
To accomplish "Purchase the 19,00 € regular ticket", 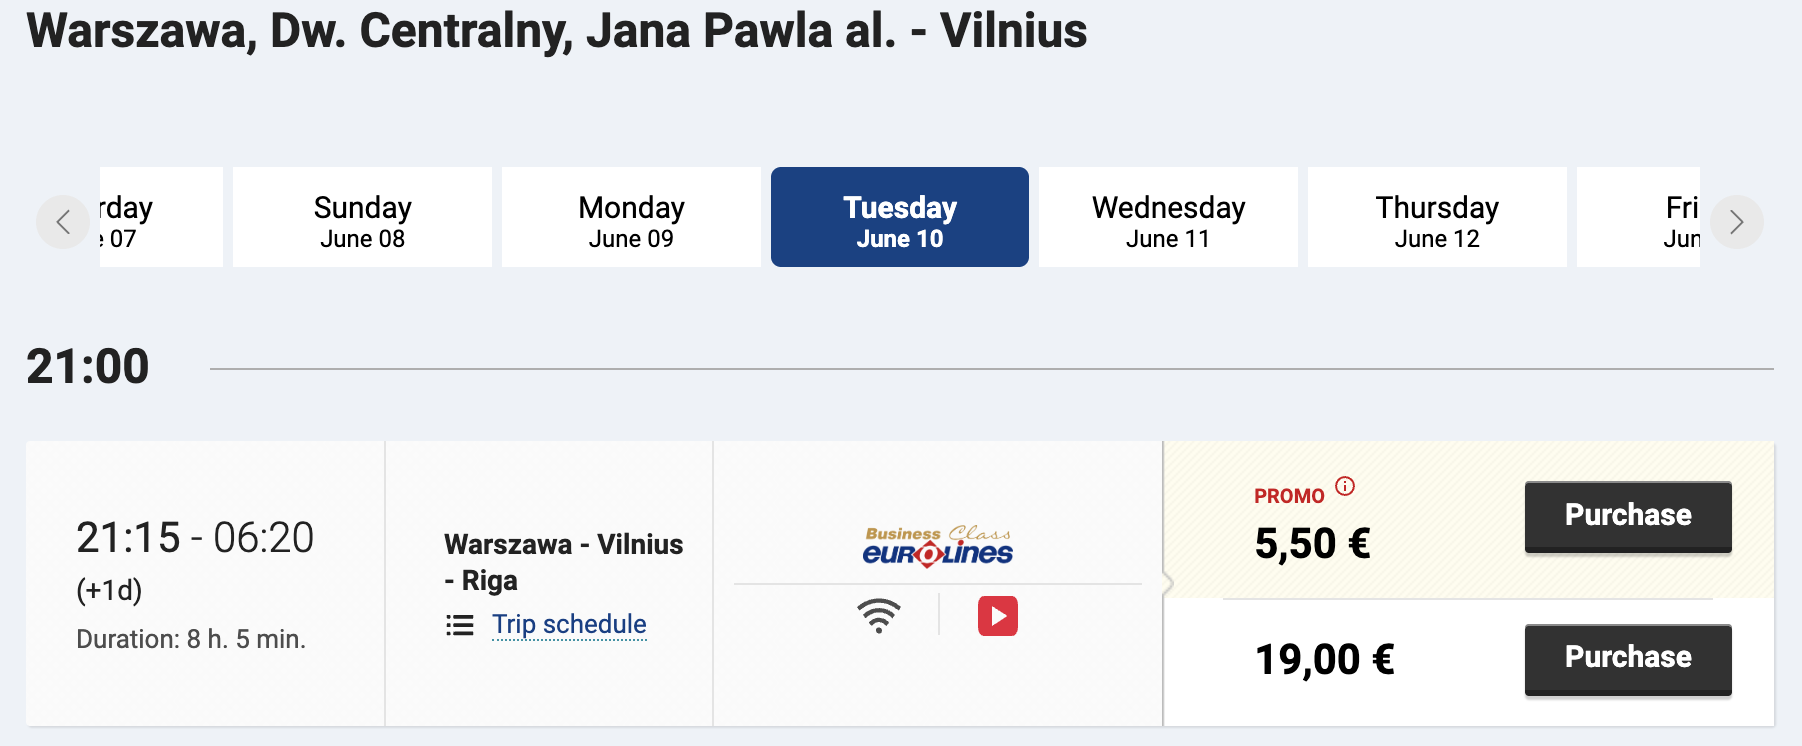I will coord(1628,658).
